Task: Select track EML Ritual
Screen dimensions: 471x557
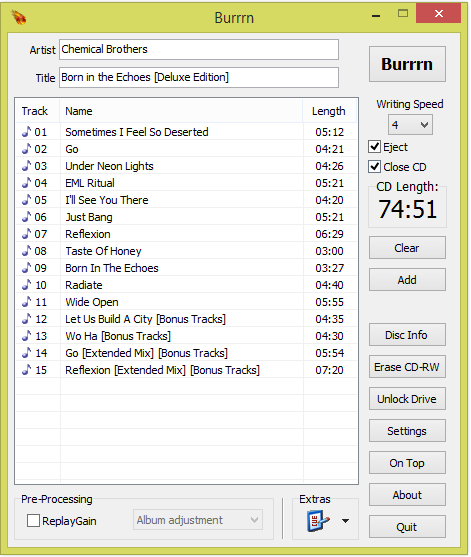Action: pos(186,183)
